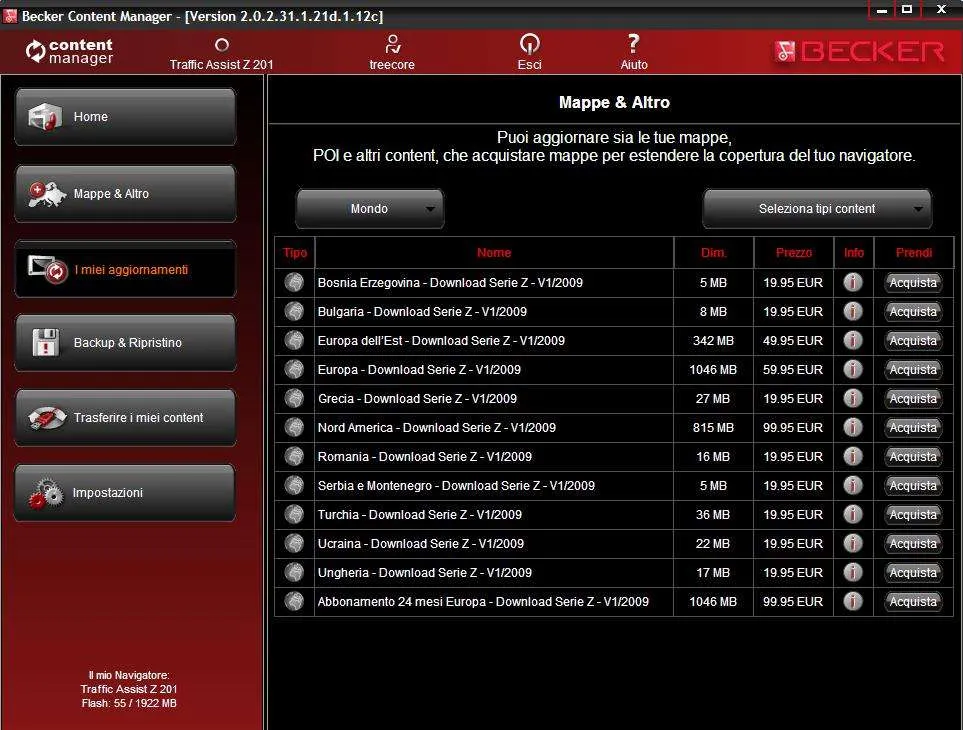Click Acquista for Bosnia Erzegovina
963x730 pixels.
pyautogui.click(x=913, y=282)
